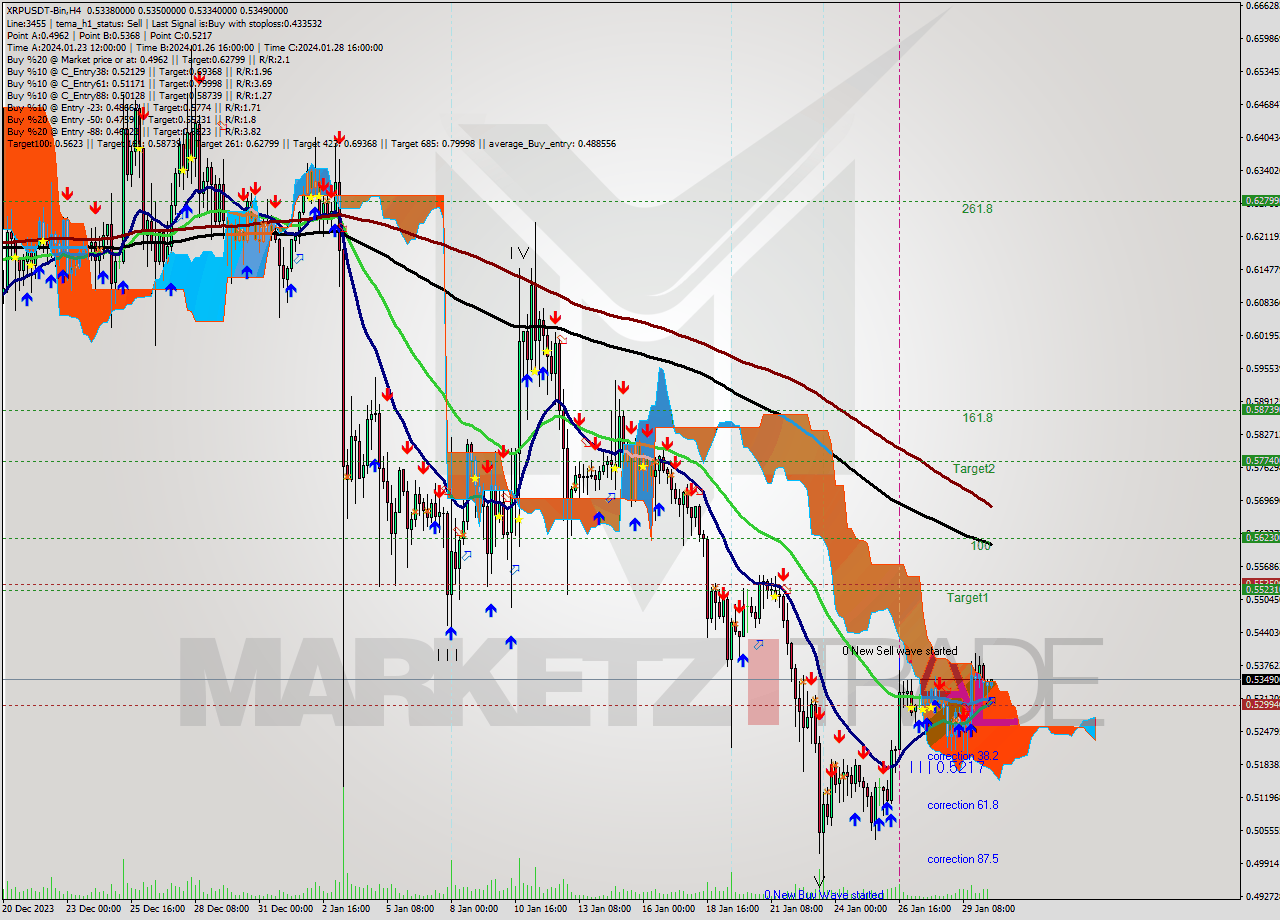Click the '261.8' Fibonacci level label
This screenshot has width=1280, height=920.
977,209
